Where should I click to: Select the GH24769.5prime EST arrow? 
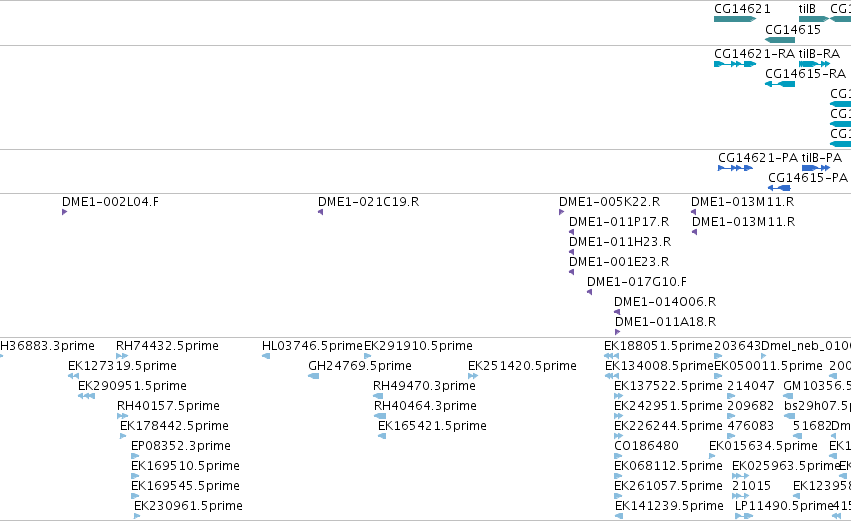coord(314,376)
